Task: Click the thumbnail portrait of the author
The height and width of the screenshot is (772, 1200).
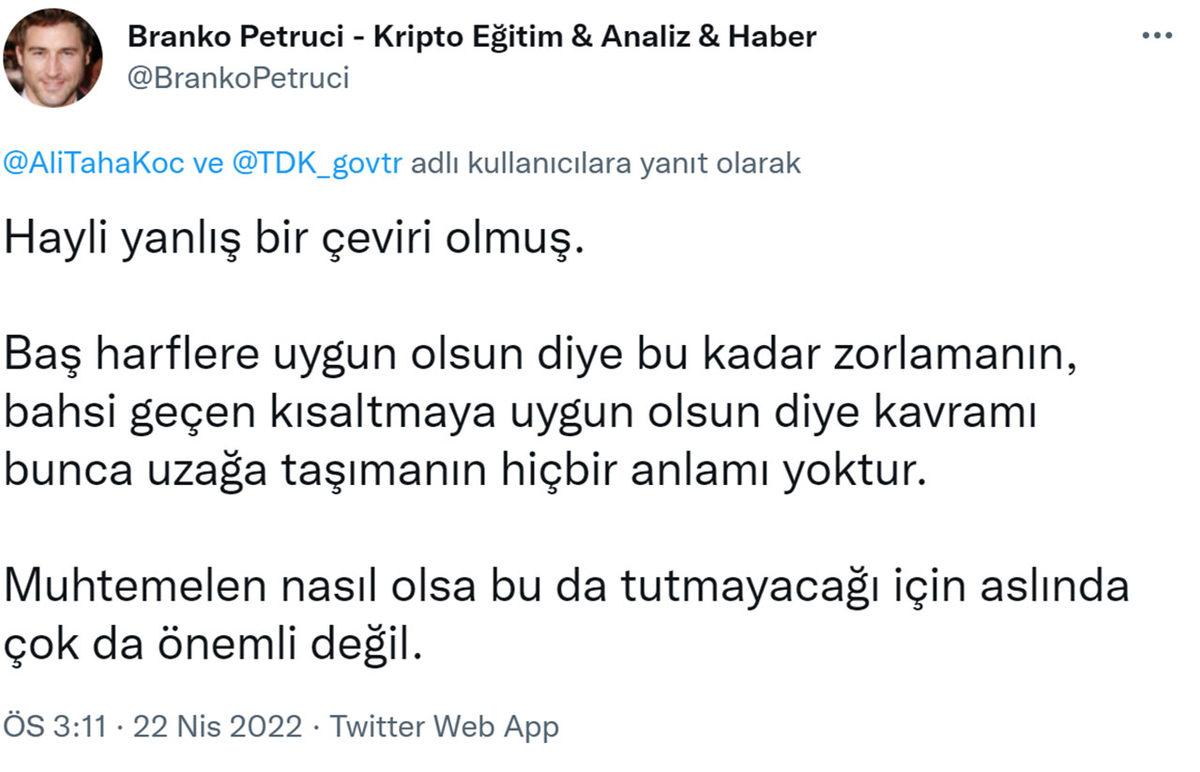Action: tap(53, 53)
